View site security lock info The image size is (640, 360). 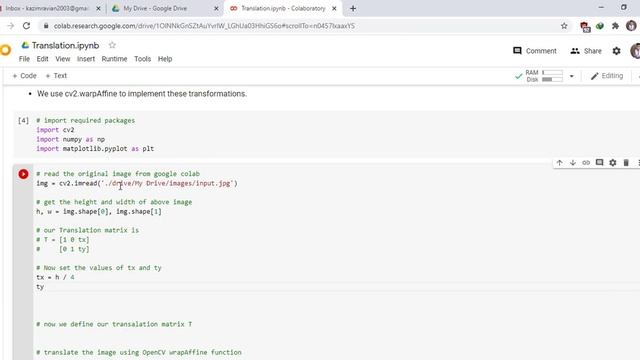[x=46, y=26]
